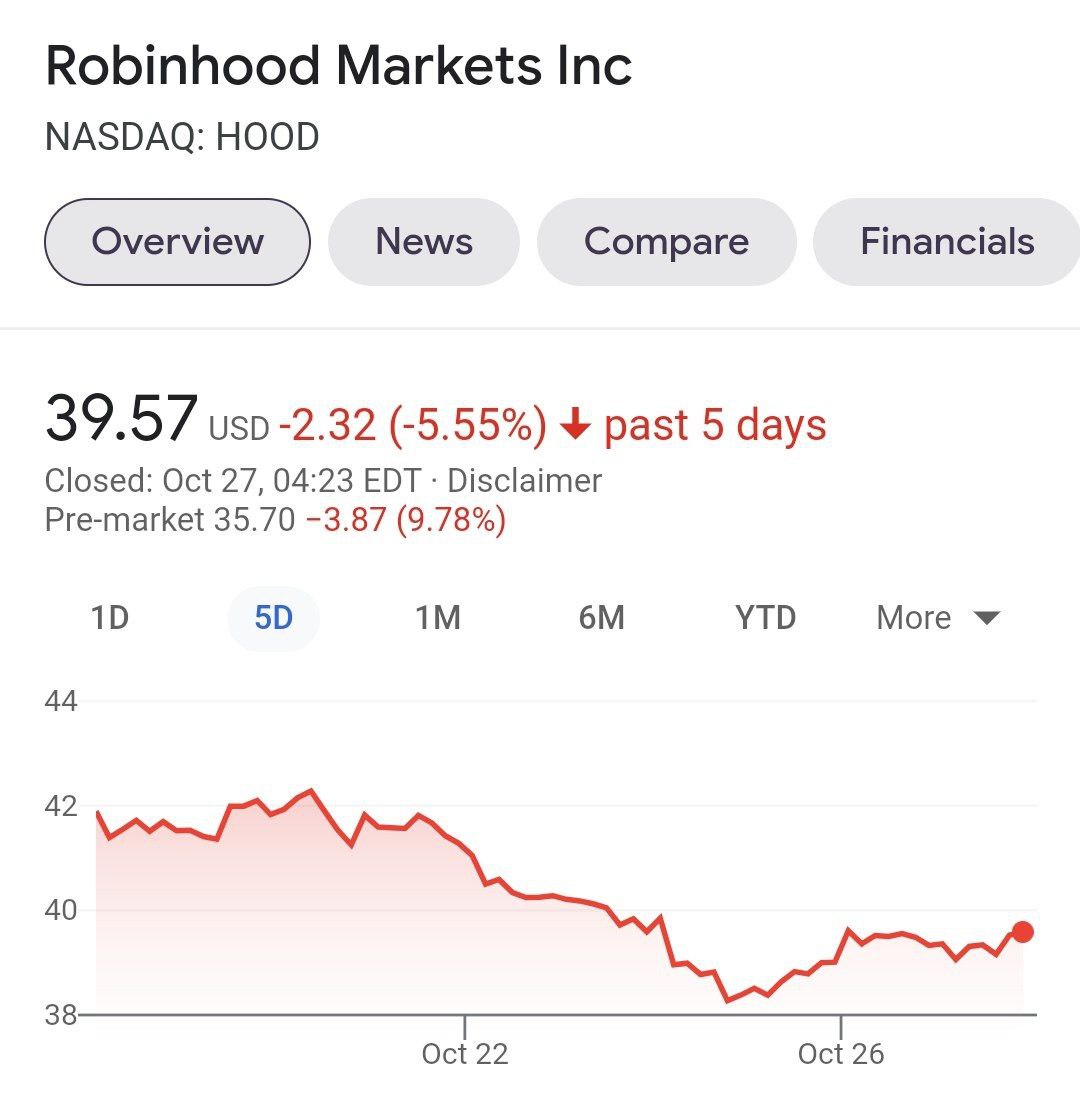Click the NASDAQ: HOOD ticker text
Image resolution: width=1080 pixels, height=1114 pixels.
click(x=183, y=137)
